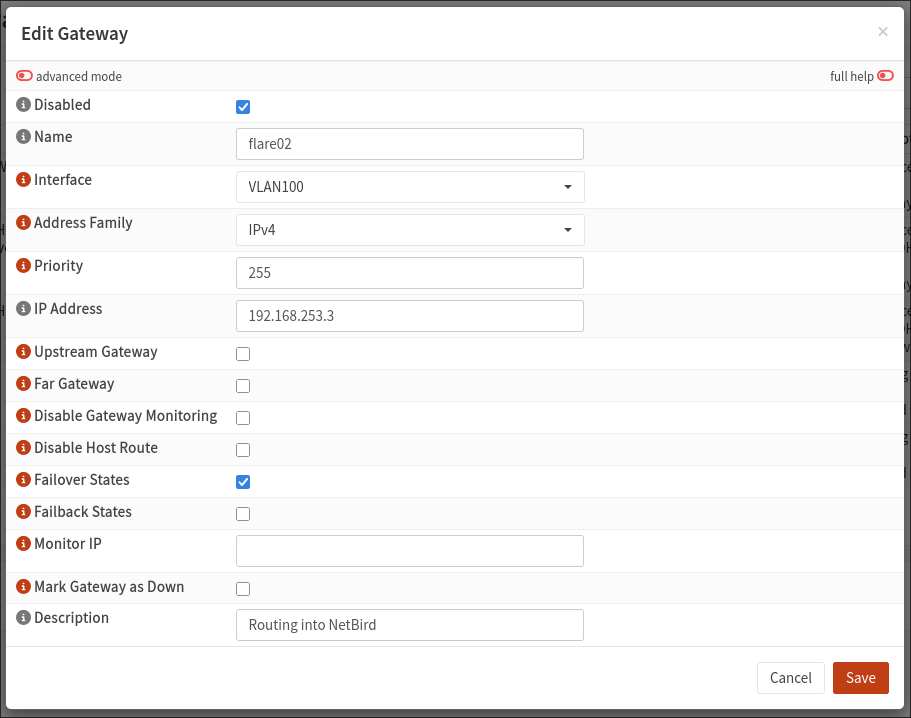
Task: Uncheck the Disabled checkbox
Action: [243, 107]
